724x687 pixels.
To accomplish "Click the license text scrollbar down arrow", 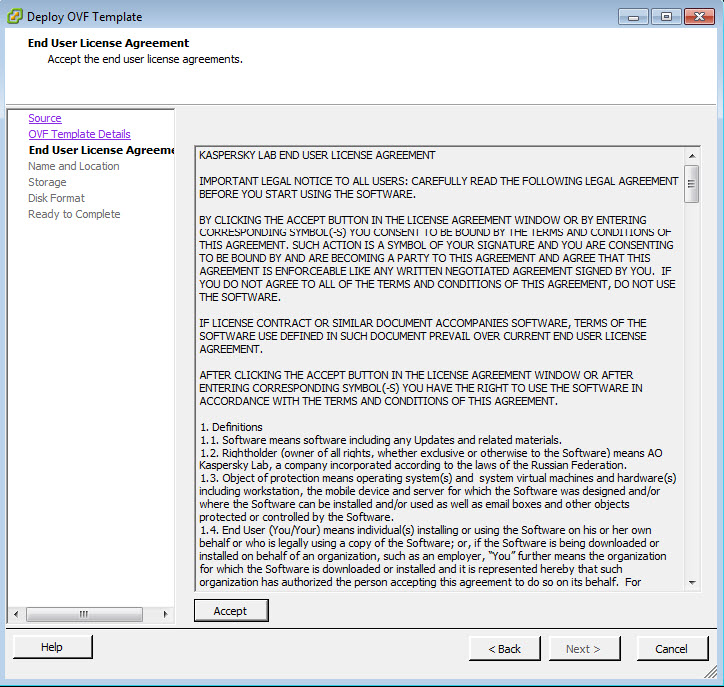I will [x=692, y=582].
